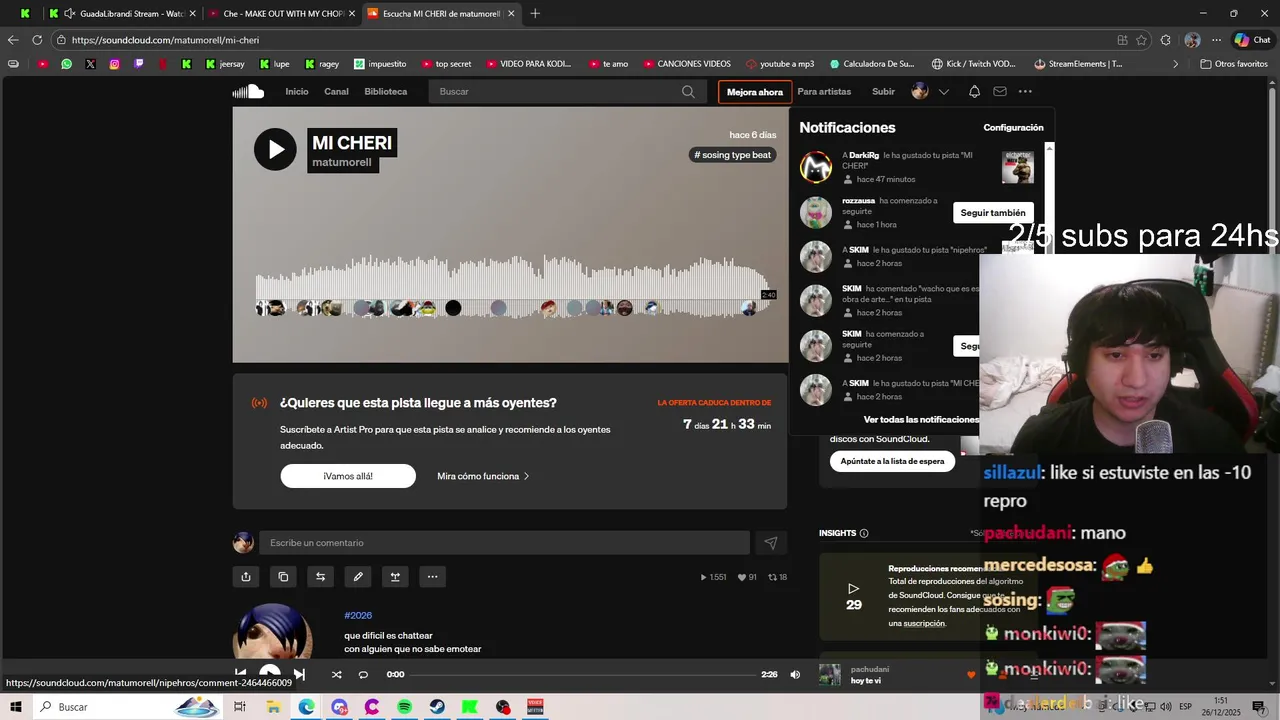Image resolution: width=1280 pixels, height=720 pixels.
Task: View the 91 likes count
Action: coord(747,577)
